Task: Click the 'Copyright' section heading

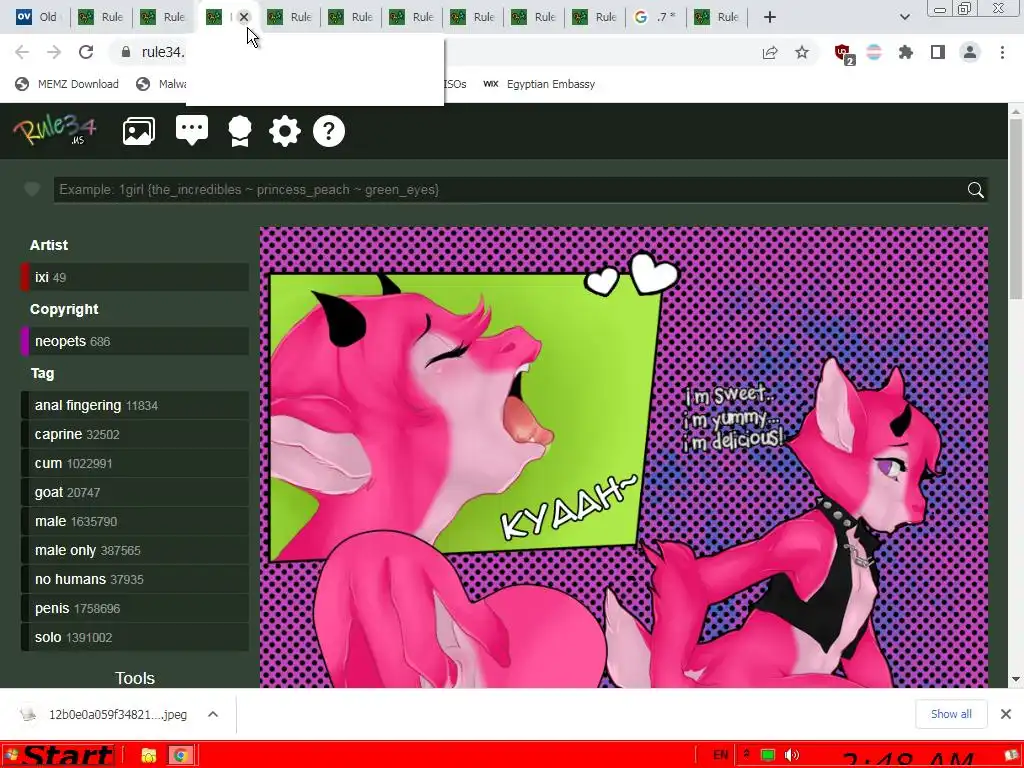Action: pos(64,310)
